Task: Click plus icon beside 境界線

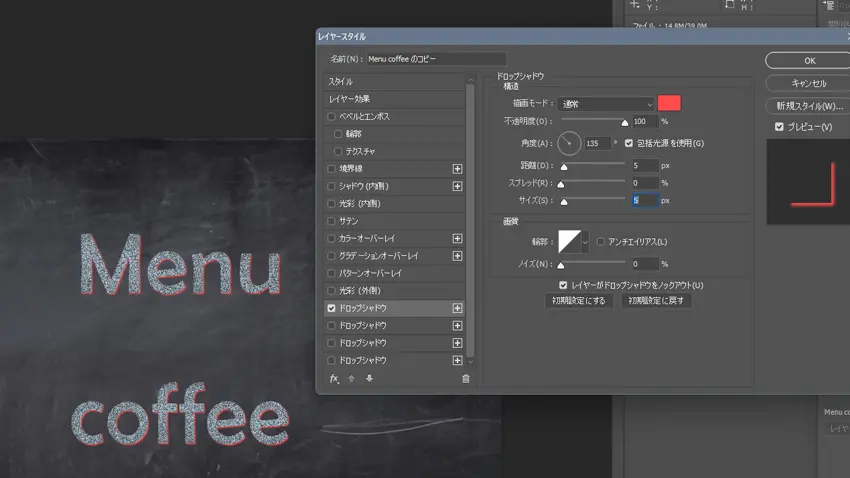Action: pos(458,169)
